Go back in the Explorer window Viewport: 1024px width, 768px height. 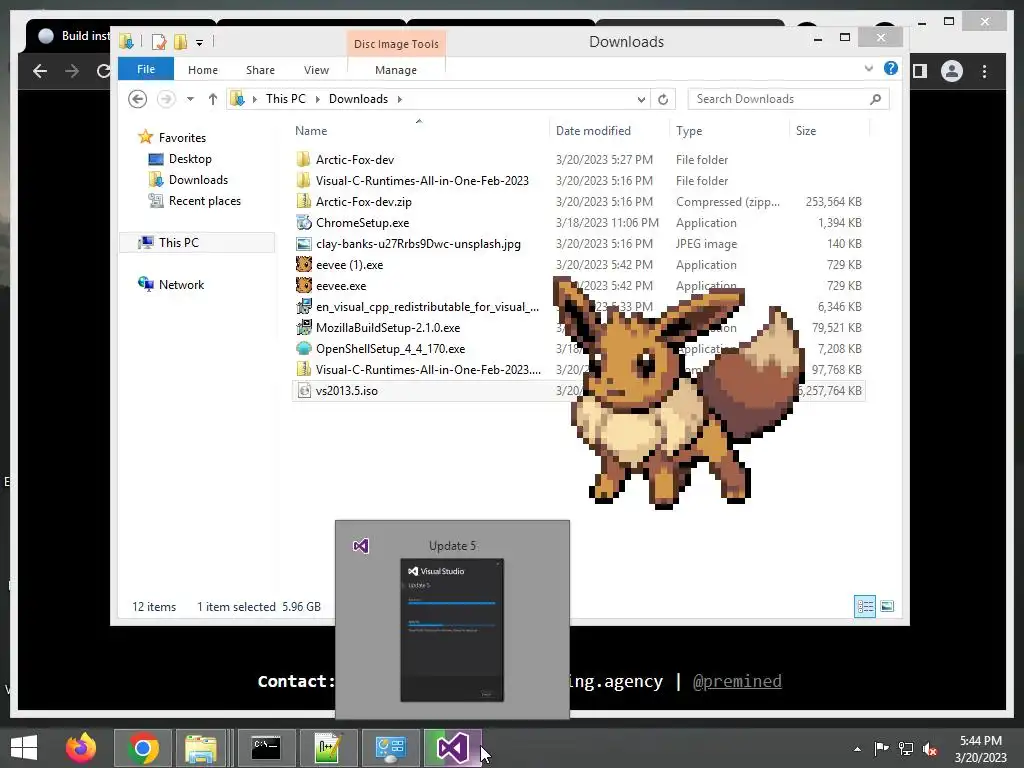[137, 99]
